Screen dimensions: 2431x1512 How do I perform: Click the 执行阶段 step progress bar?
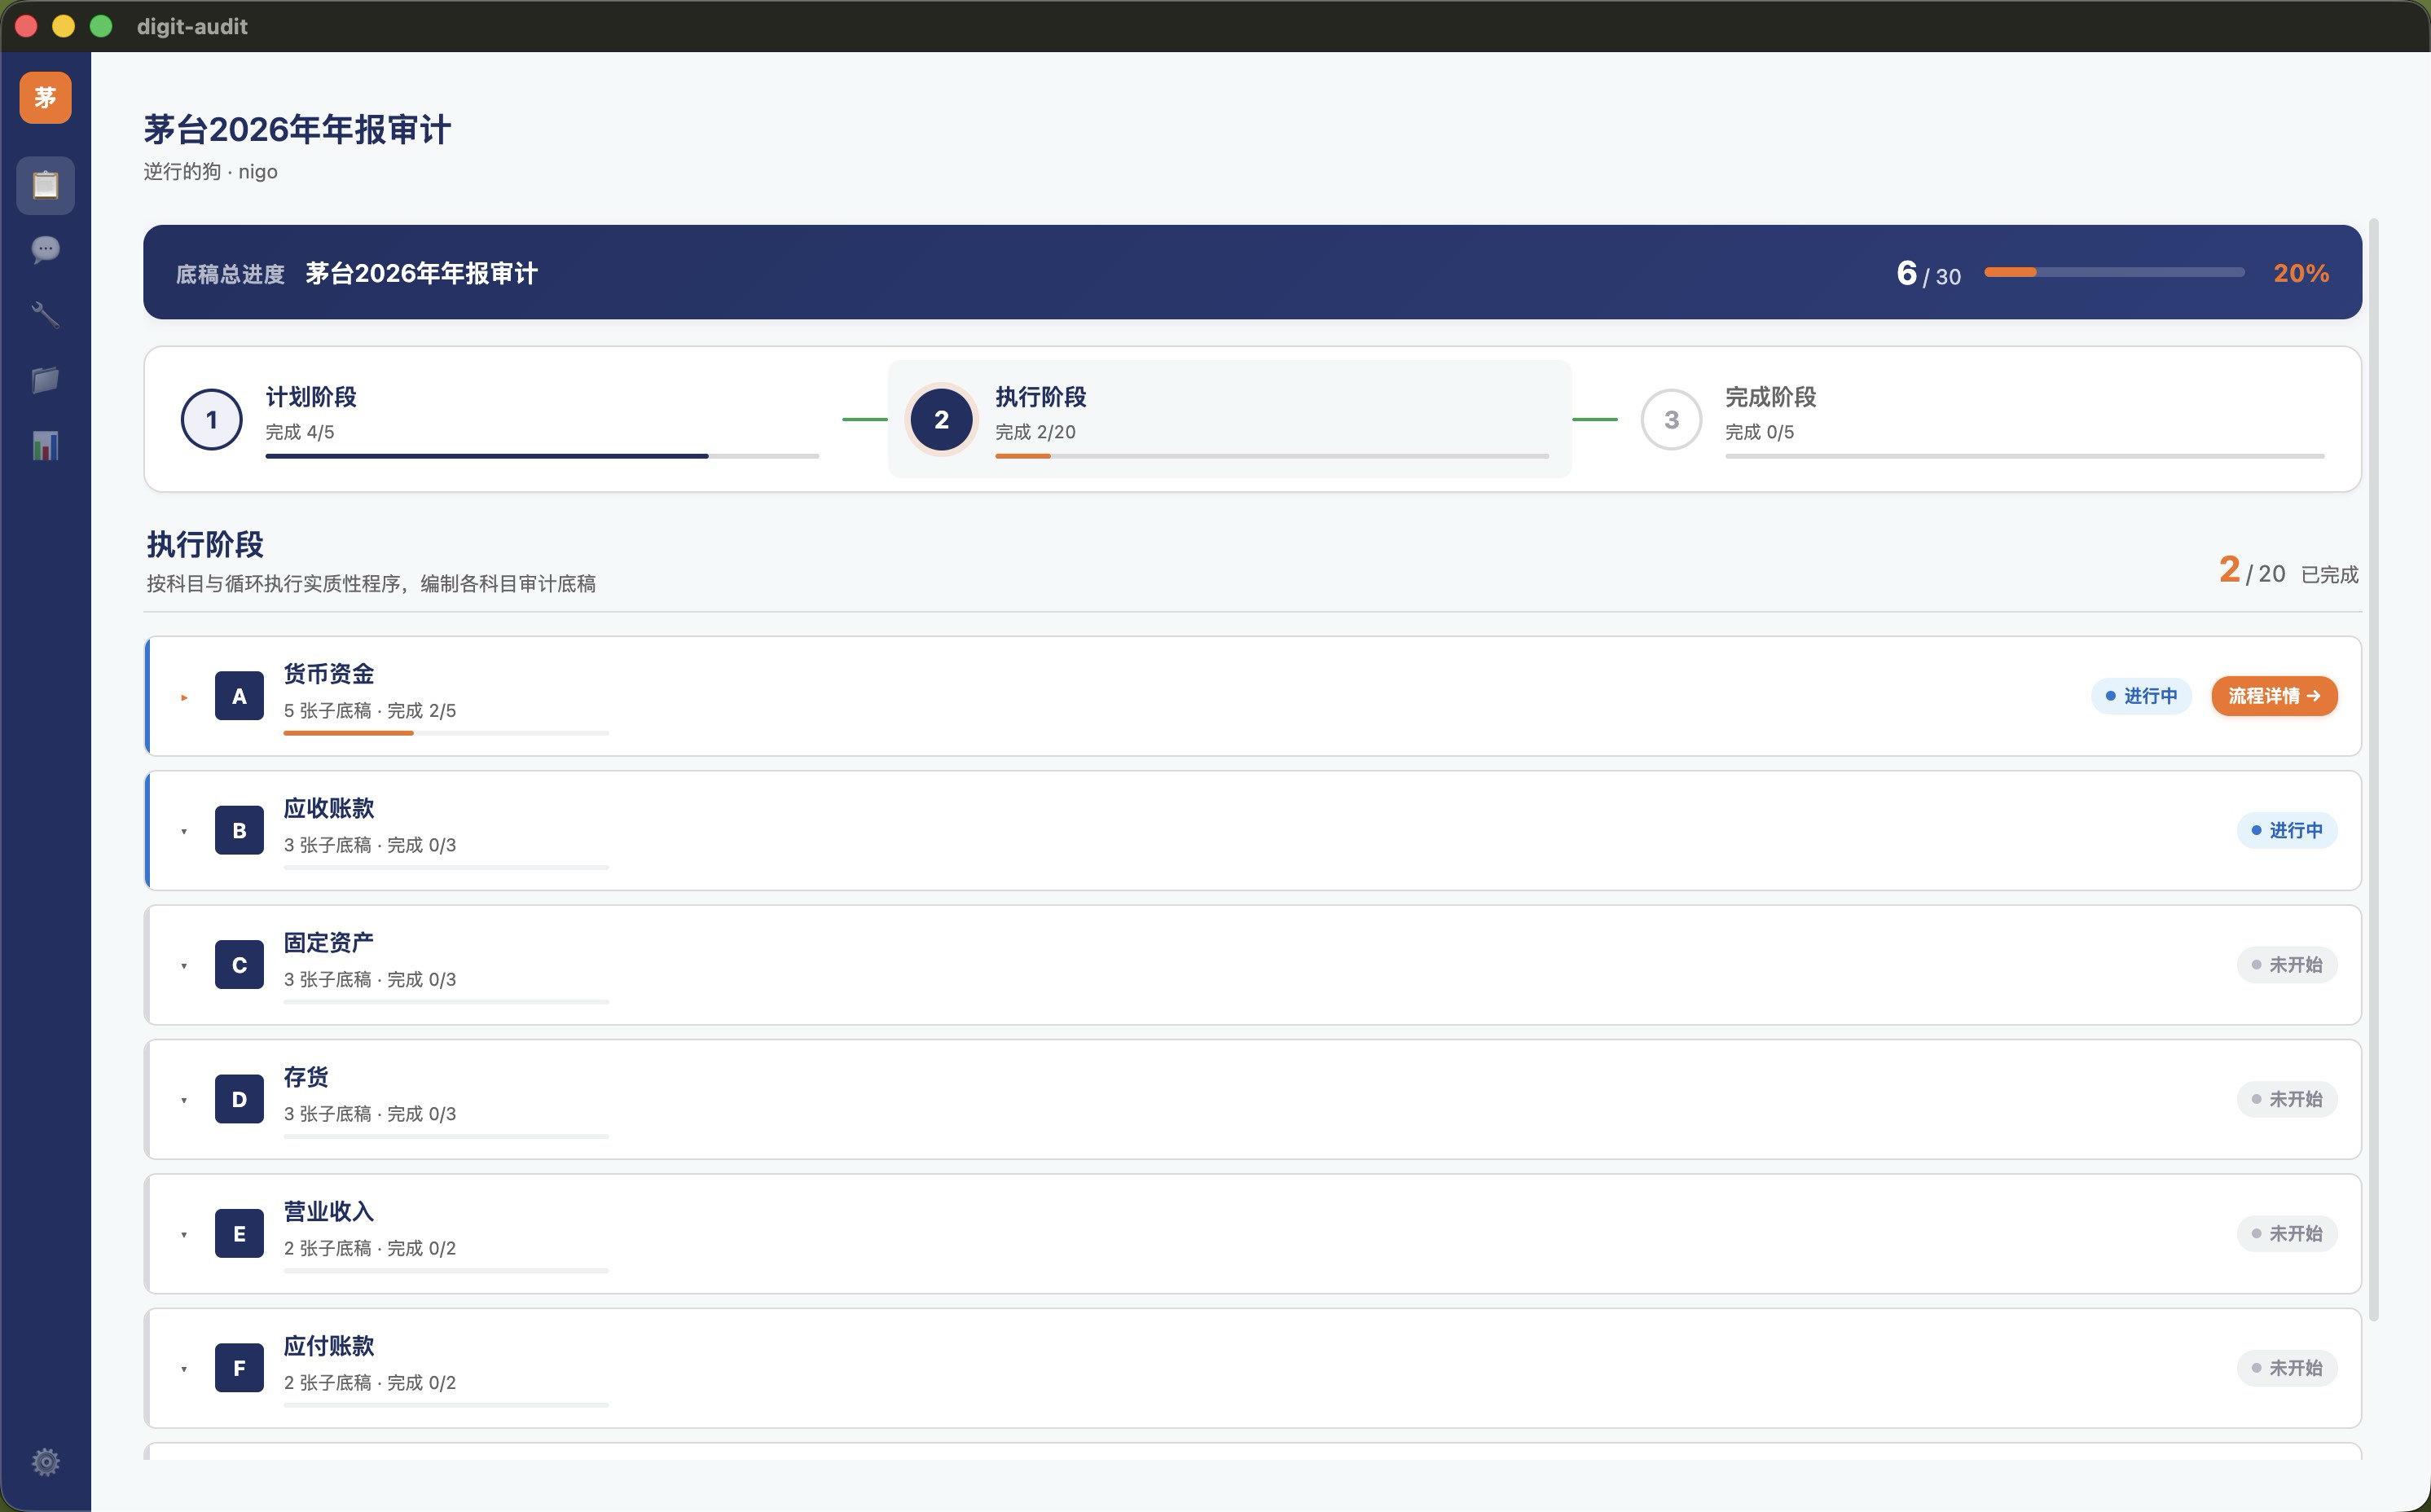click(x=1272, y=456)
